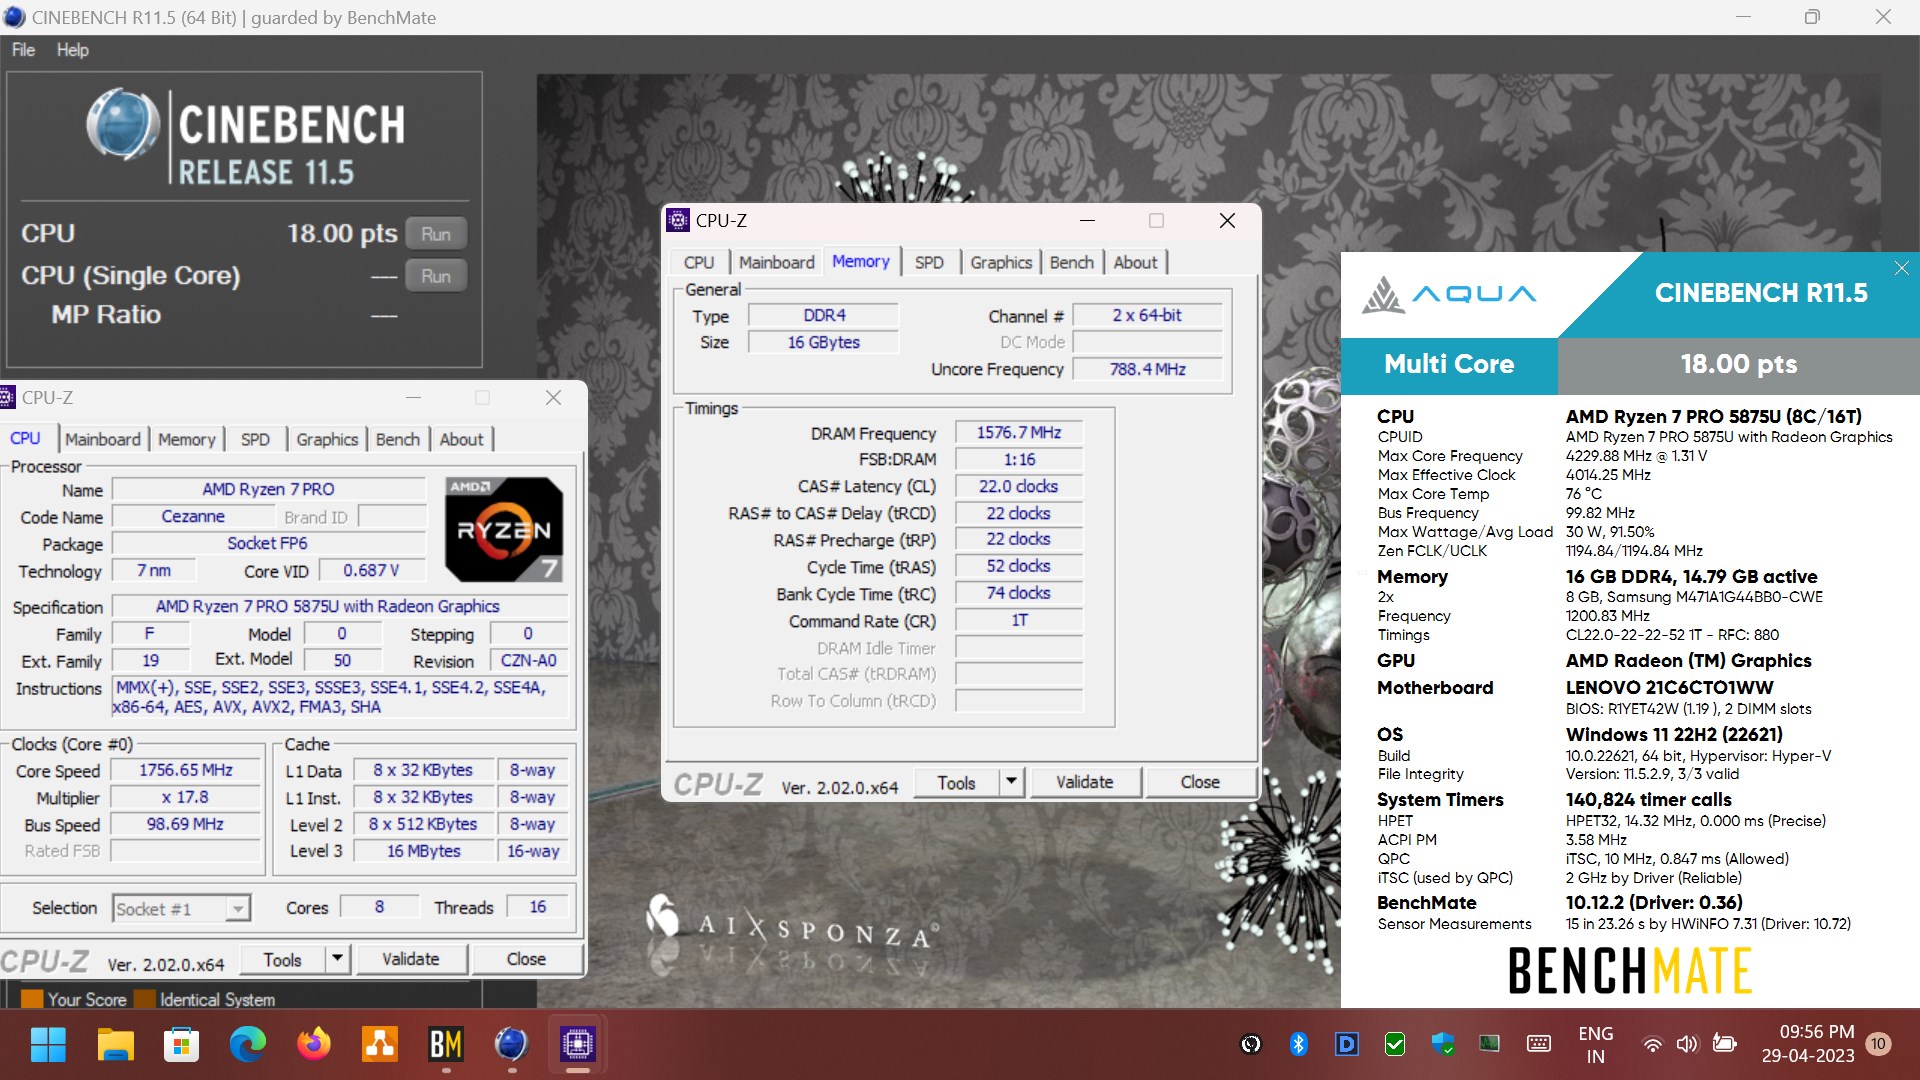This screenshot has height=1080, width=1920.
Task: Click the AQUA logo in BenchMate panel
Action: pos(1449,294)
